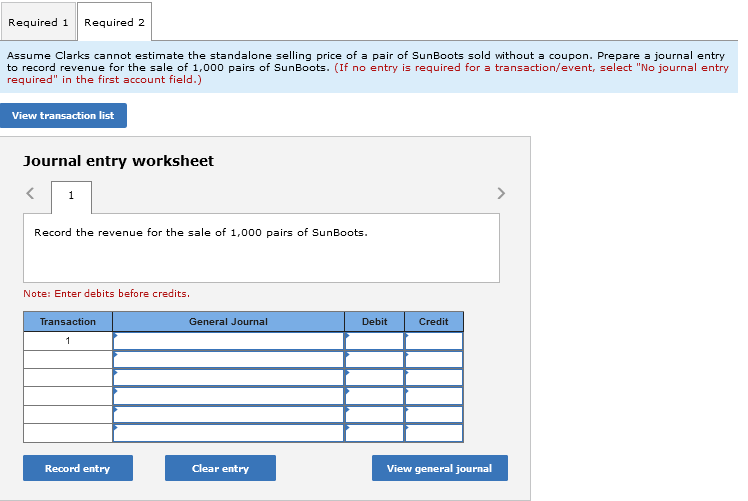Image resolution: width=748 pixels, height=501 pixels.
Task: Click the 'Record the revenue for the sale' description
Action: tap(201, 232)
